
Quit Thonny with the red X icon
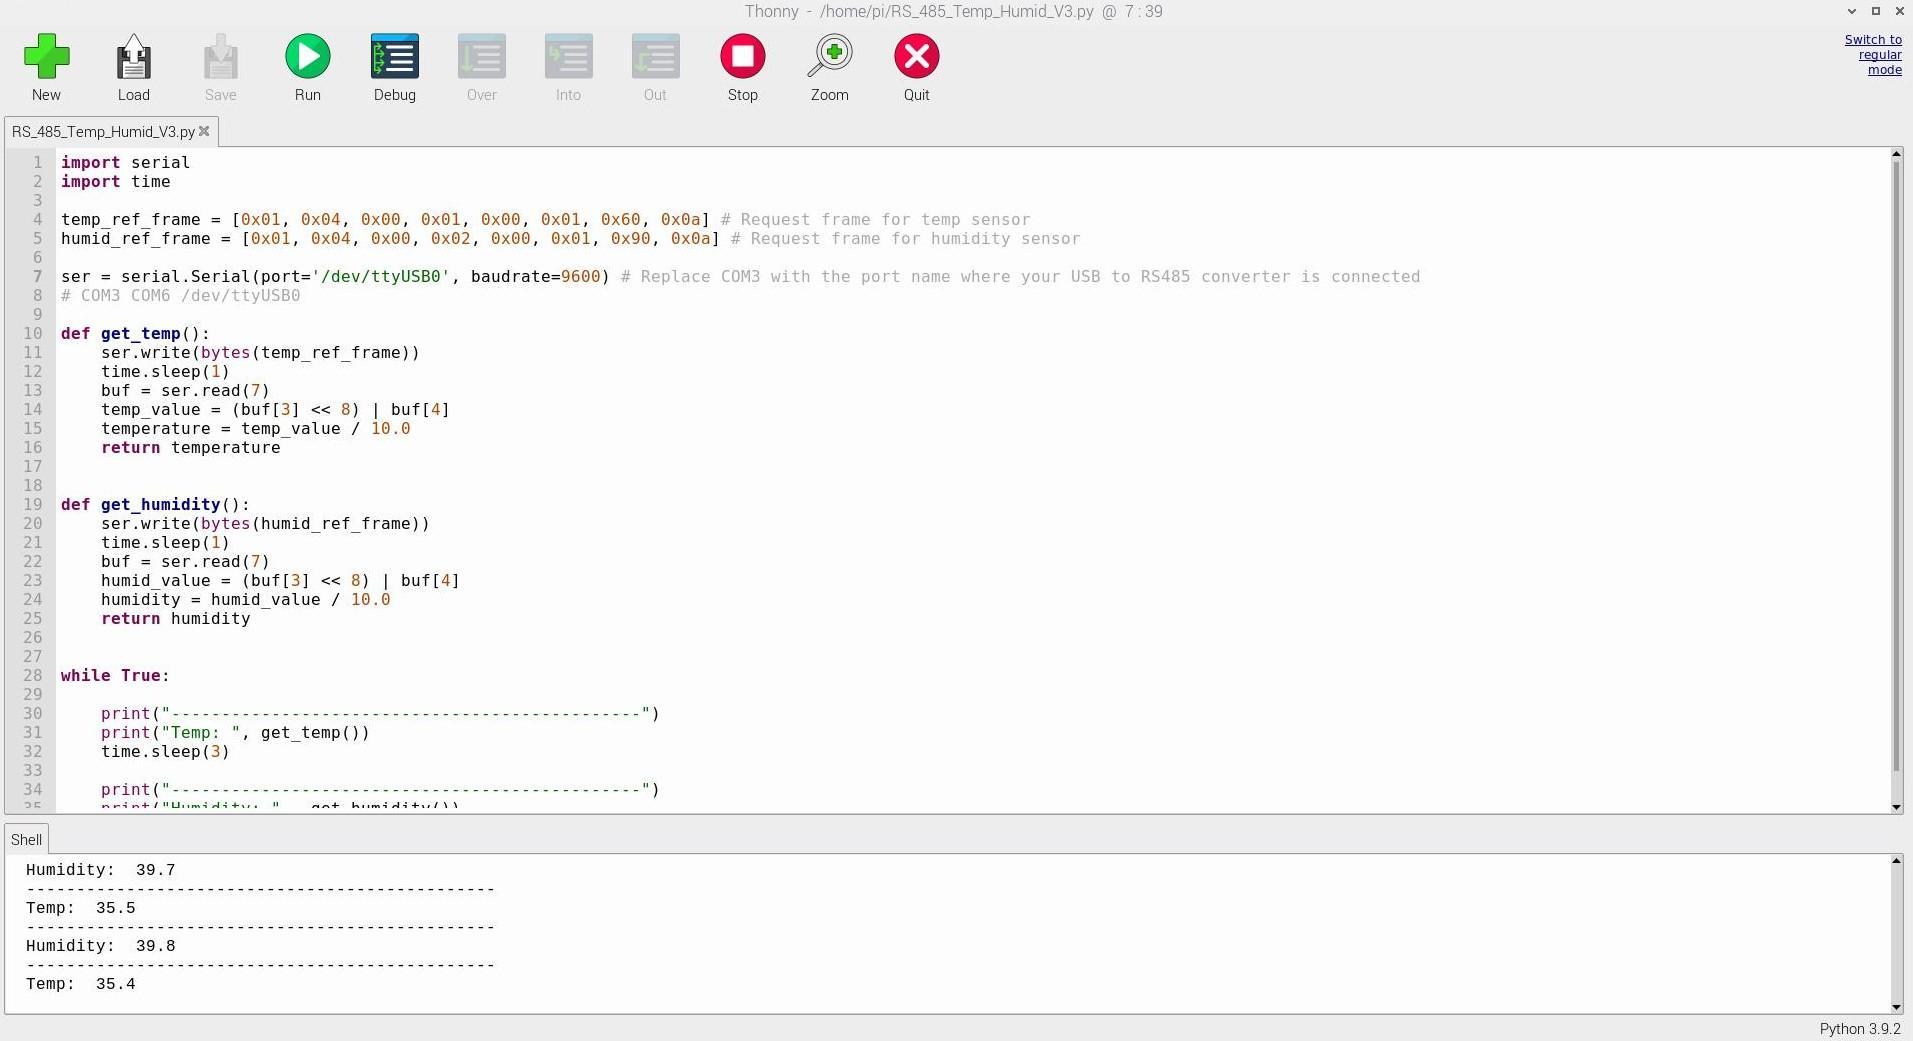pyautogui.click(x=916, y=57)
